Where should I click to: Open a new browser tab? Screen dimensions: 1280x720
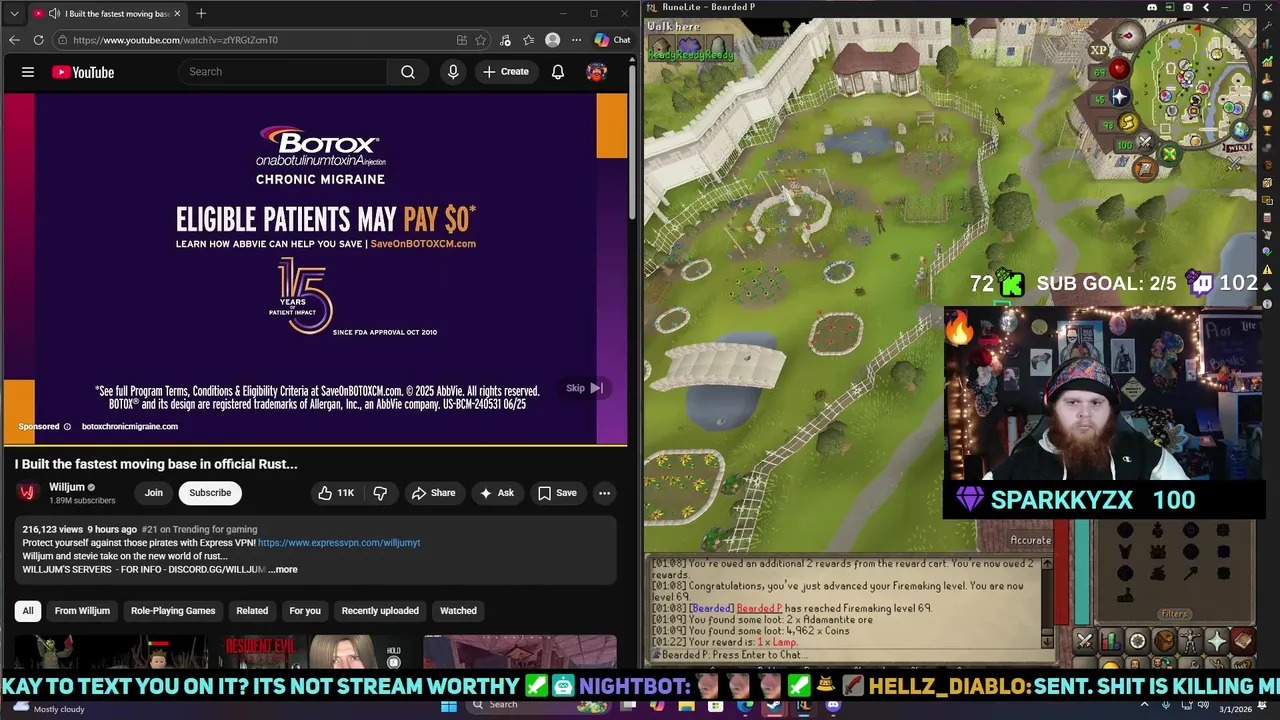click(201, 13)
